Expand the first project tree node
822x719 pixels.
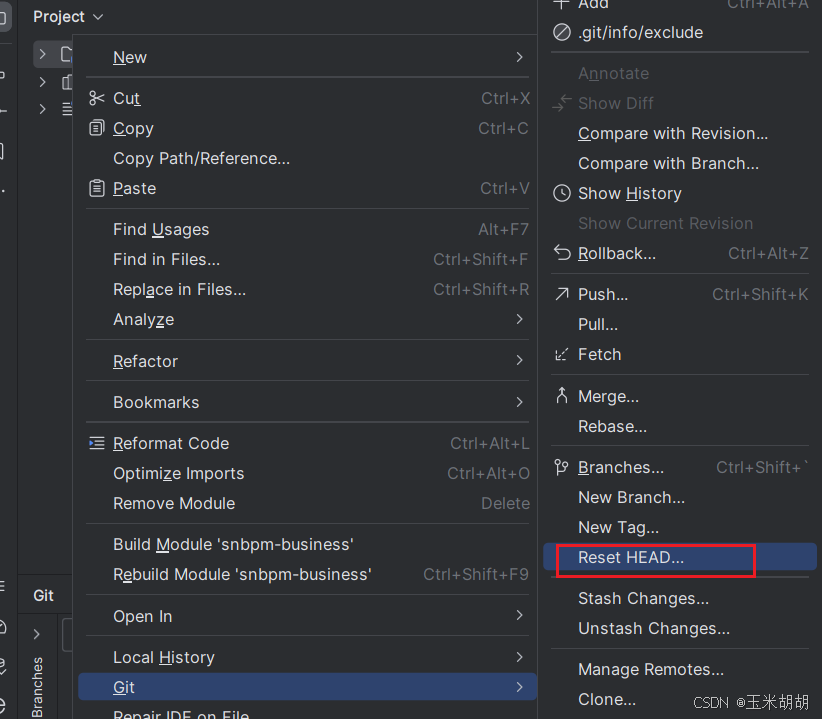point(42,53)
